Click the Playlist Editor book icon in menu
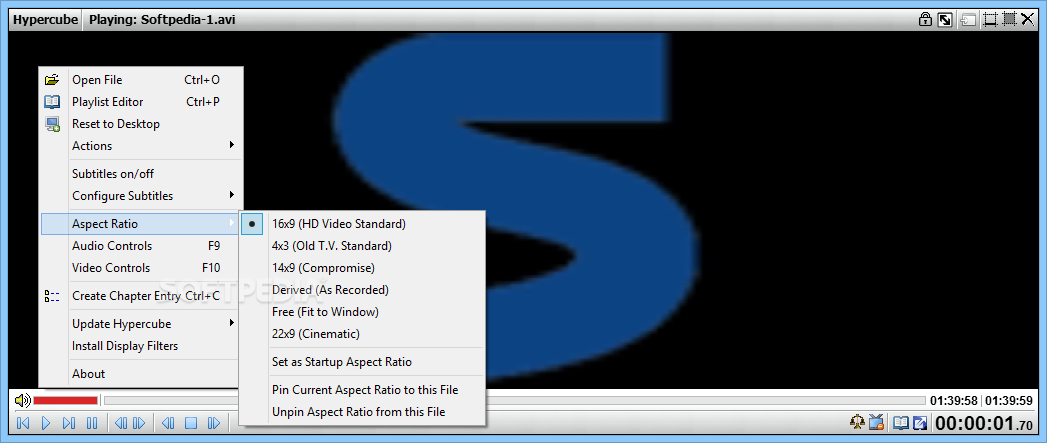 point(52,102)
